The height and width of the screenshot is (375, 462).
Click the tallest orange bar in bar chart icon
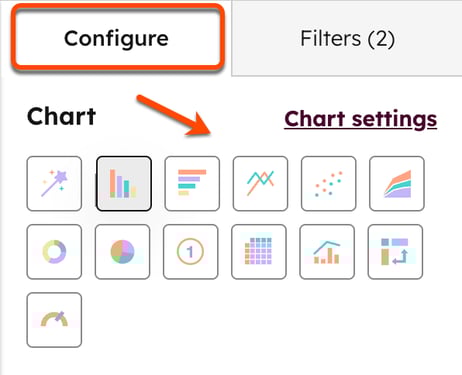[x=113, y=183]
